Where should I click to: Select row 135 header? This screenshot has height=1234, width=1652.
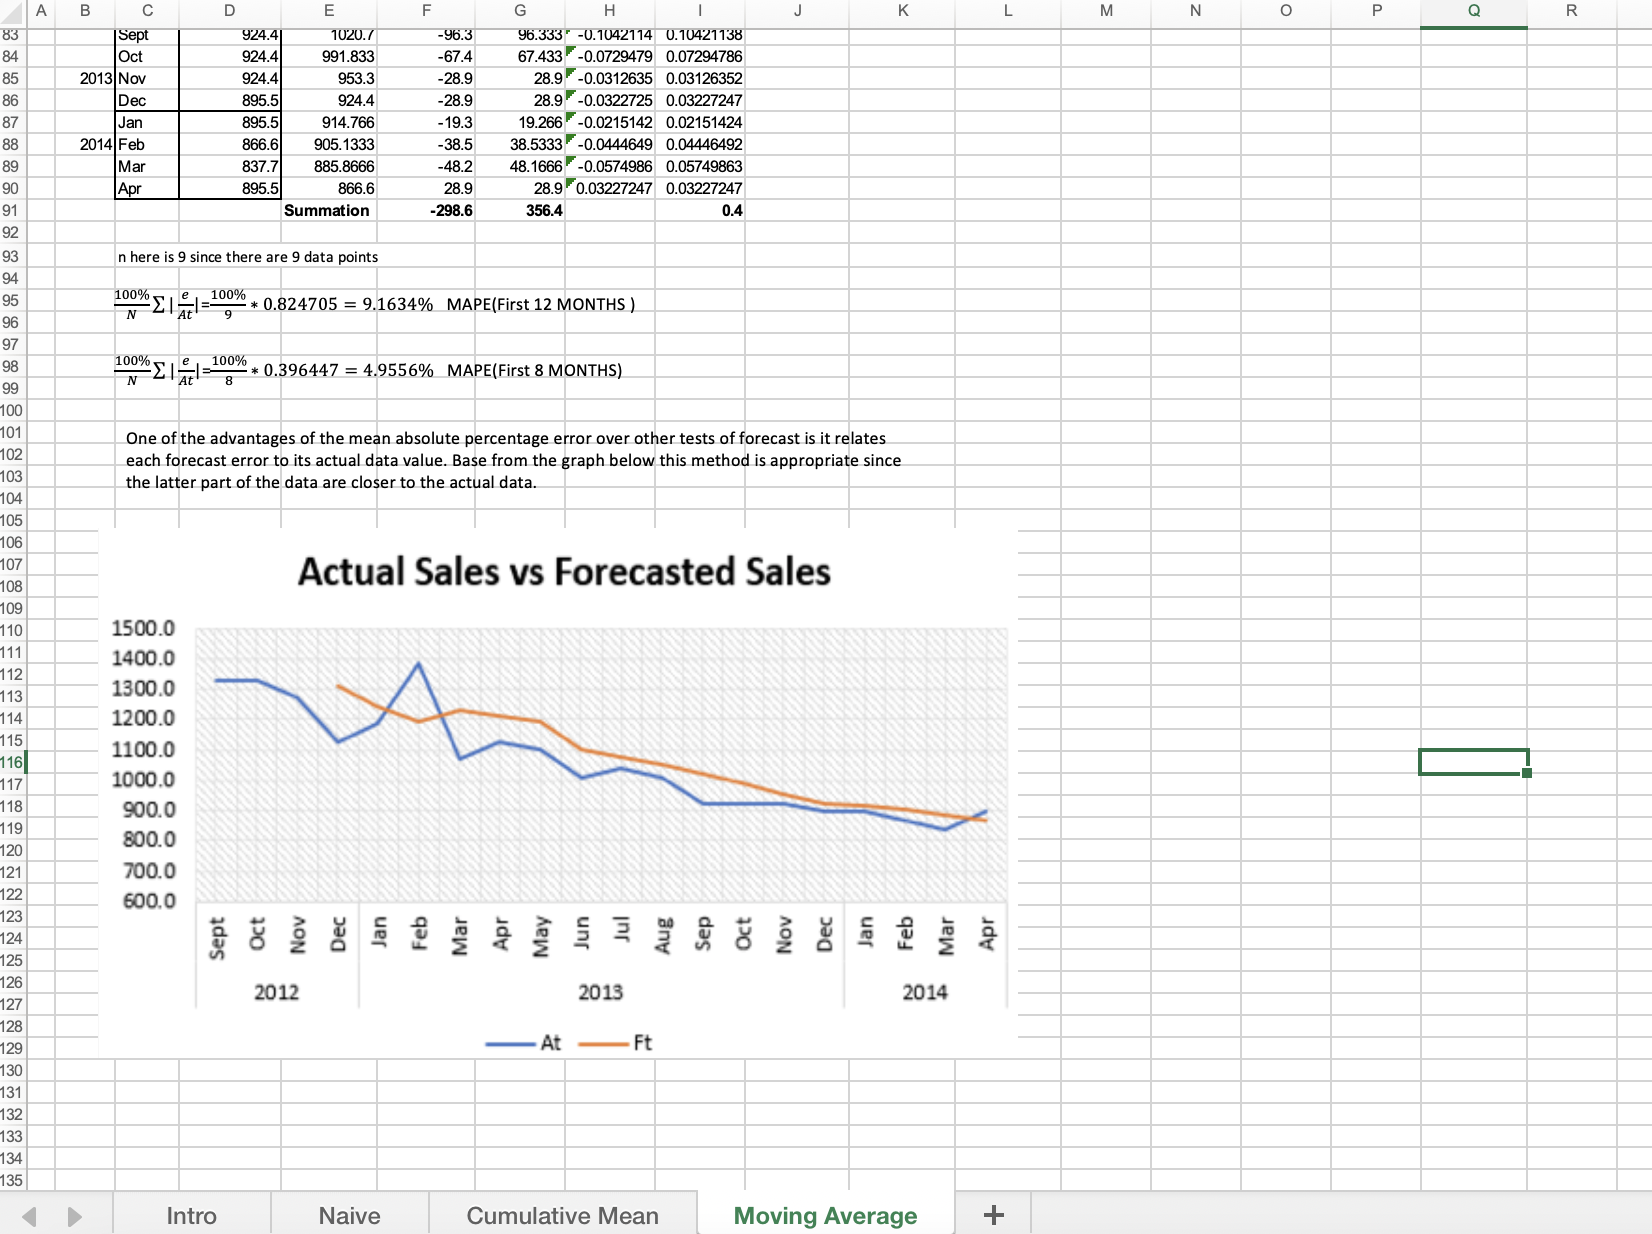11,1180
